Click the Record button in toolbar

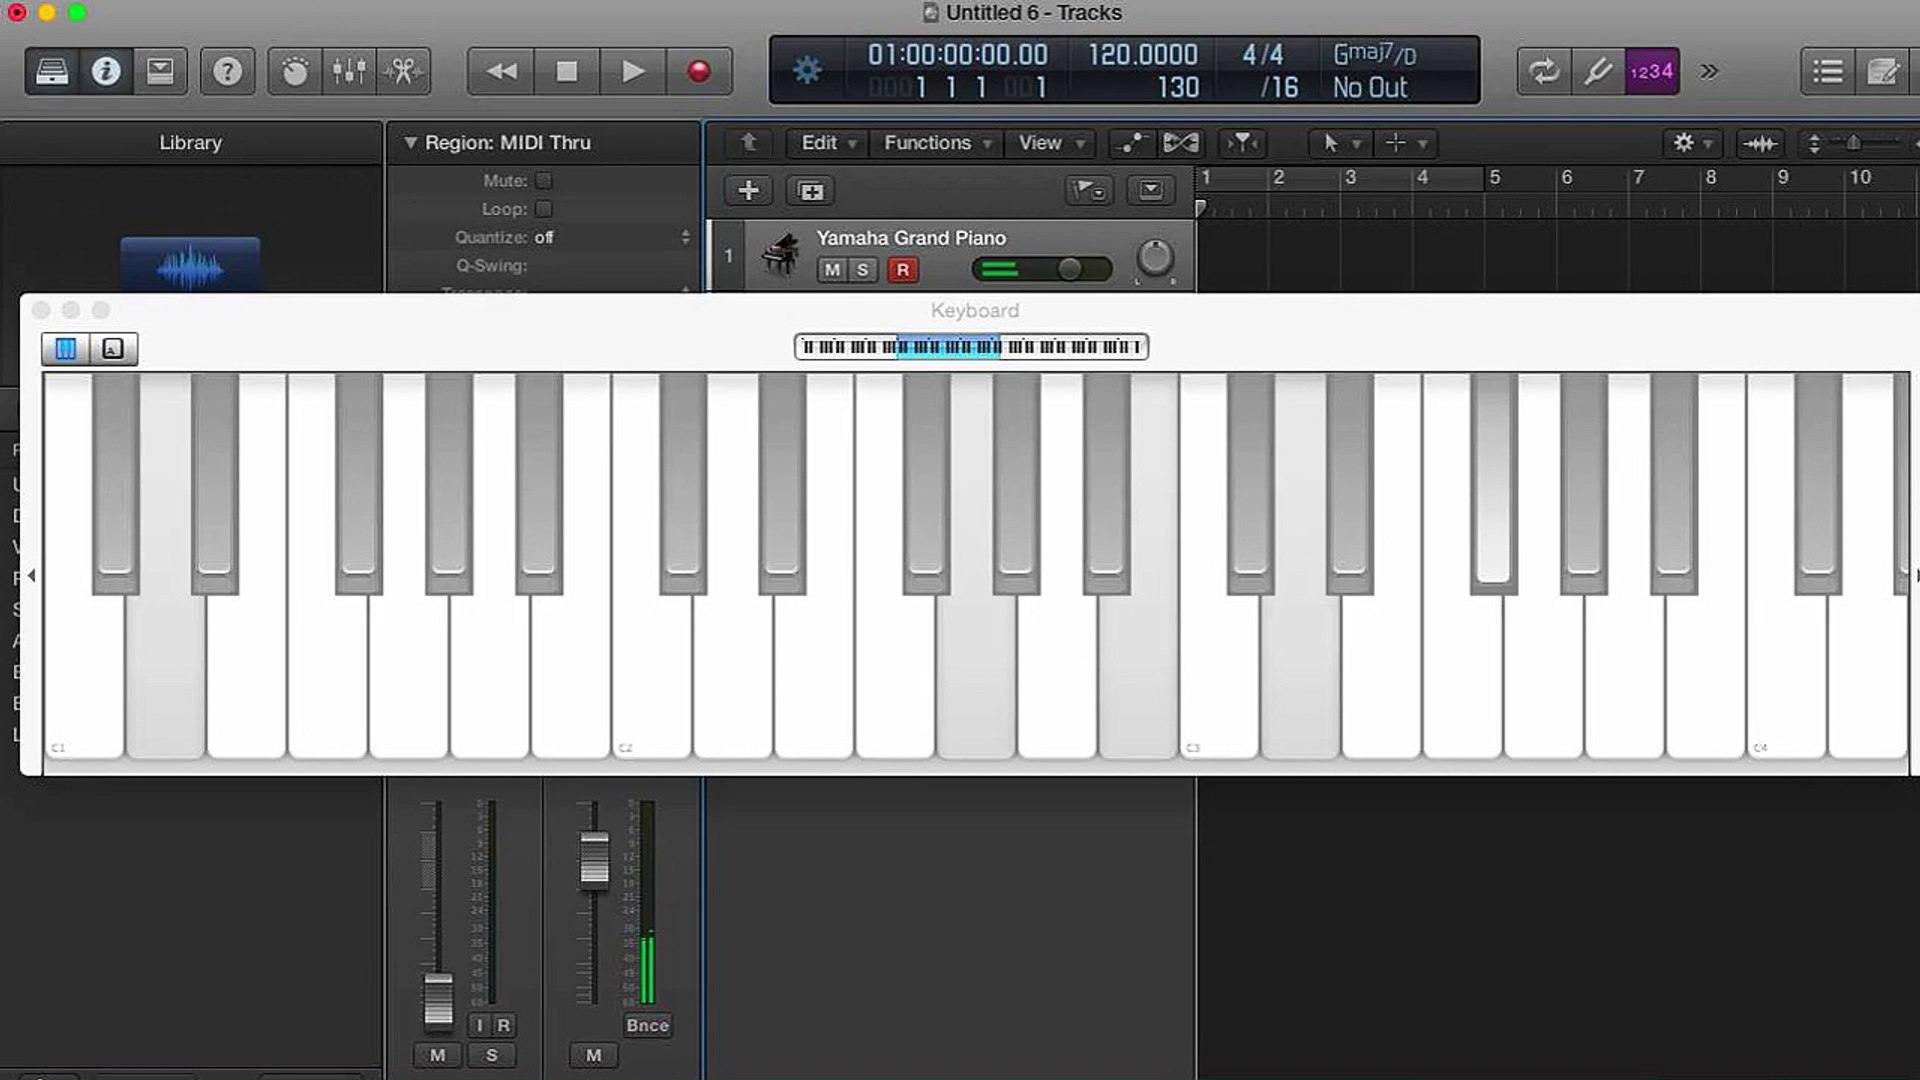(698, 71)
